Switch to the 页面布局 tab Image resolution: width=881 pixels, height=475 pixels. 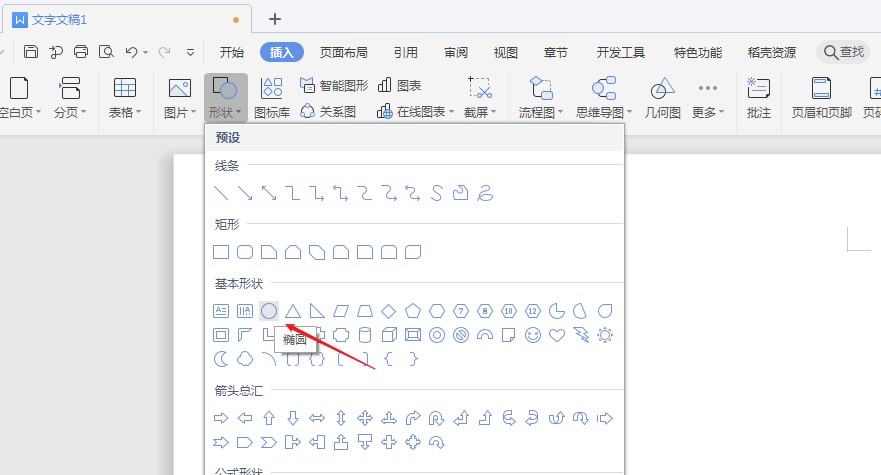point(343,53)
